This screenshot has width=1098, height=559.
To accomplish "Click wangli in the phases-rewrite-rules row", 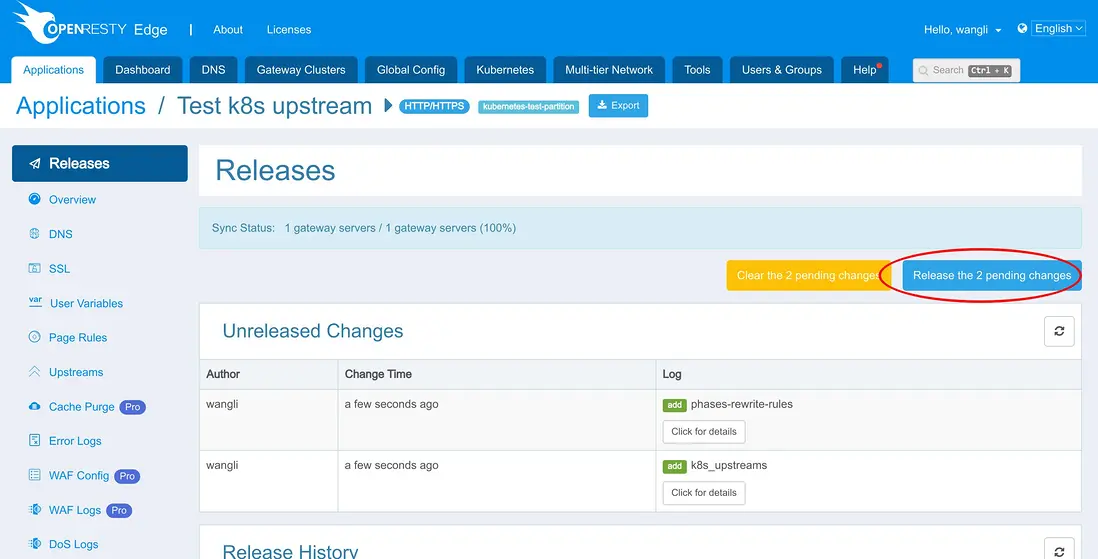I will pyautogui.click(x=222, y=404).
